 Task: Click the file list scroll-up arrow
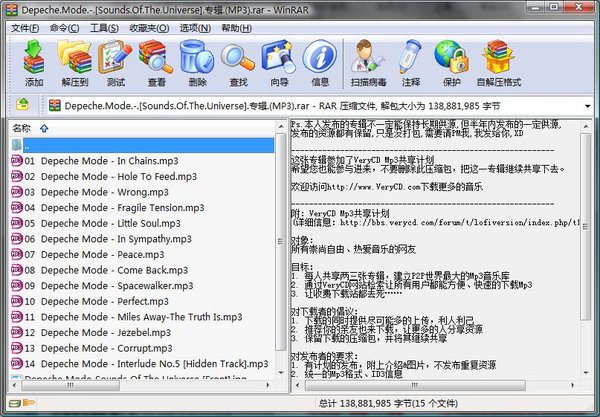(280, 127)
